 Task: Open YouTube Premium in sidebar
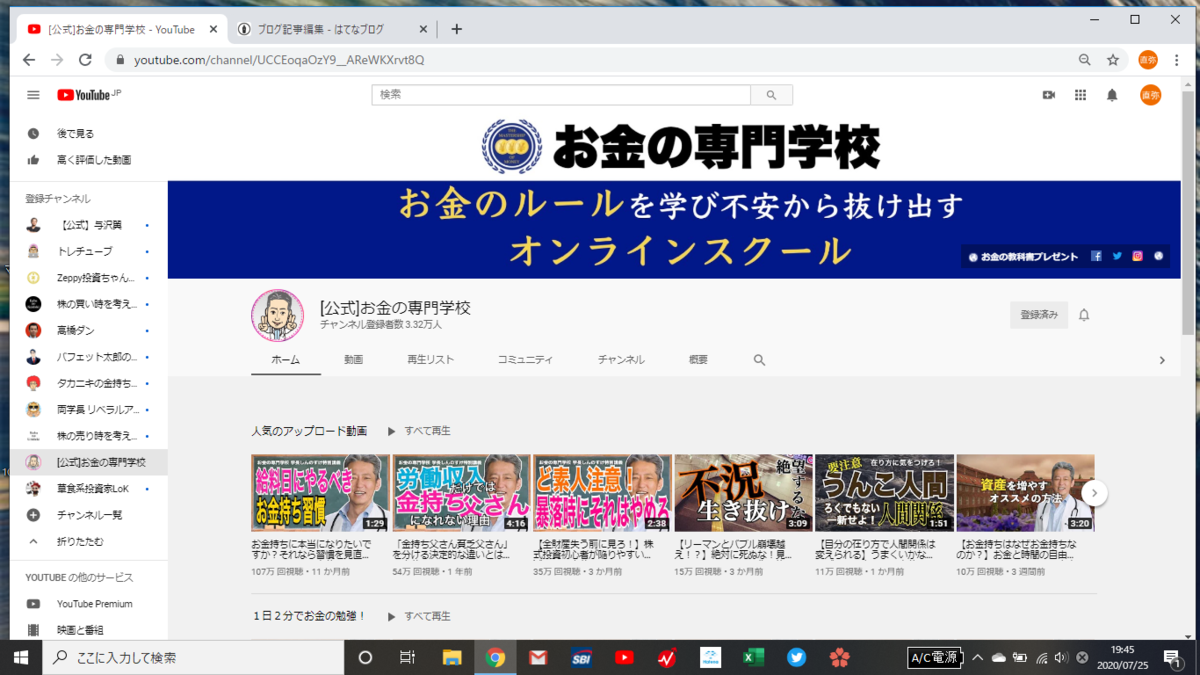pyautogui.click(x=96, y=604)
